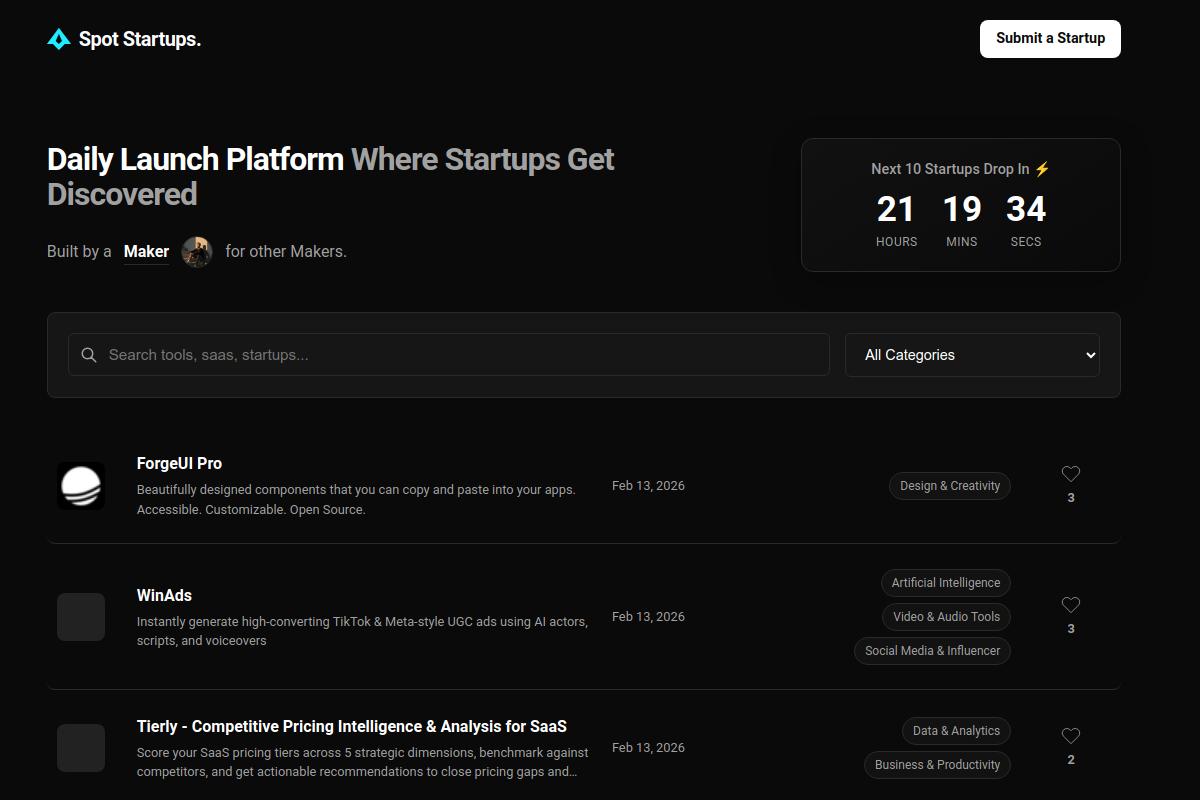Image resolution: width=1200 pixels, height=800 pixels.
Task: Click the heart icon beside Tierly
Action: [1071, 736]
